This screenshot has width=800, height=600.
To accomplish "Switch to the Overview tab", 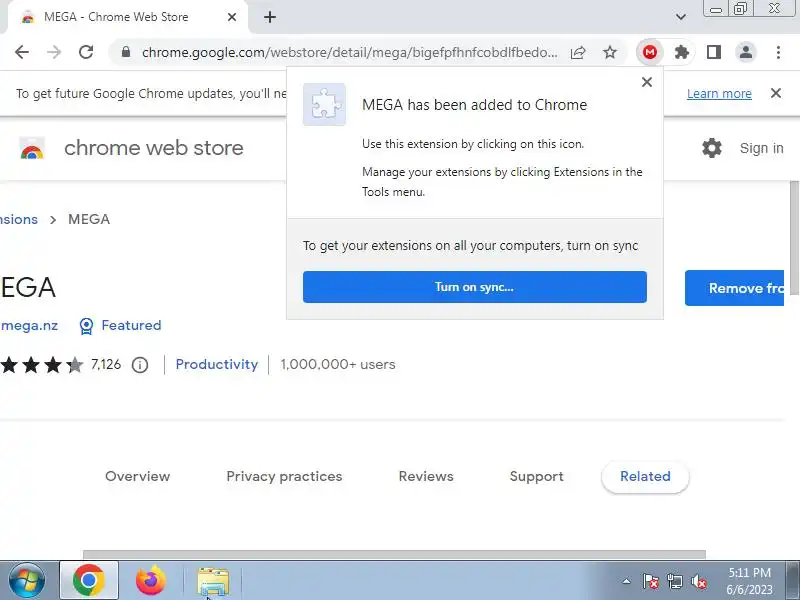I will 138,477.
